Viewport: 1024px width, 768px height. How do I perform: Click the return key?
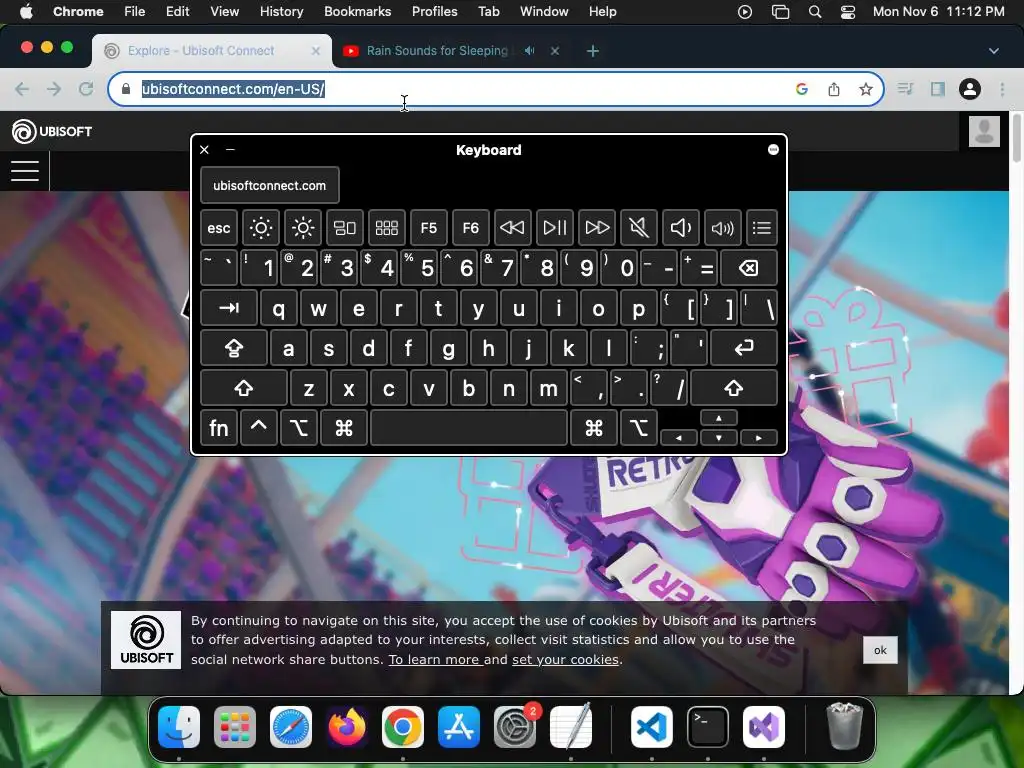[x=744, y=348]
